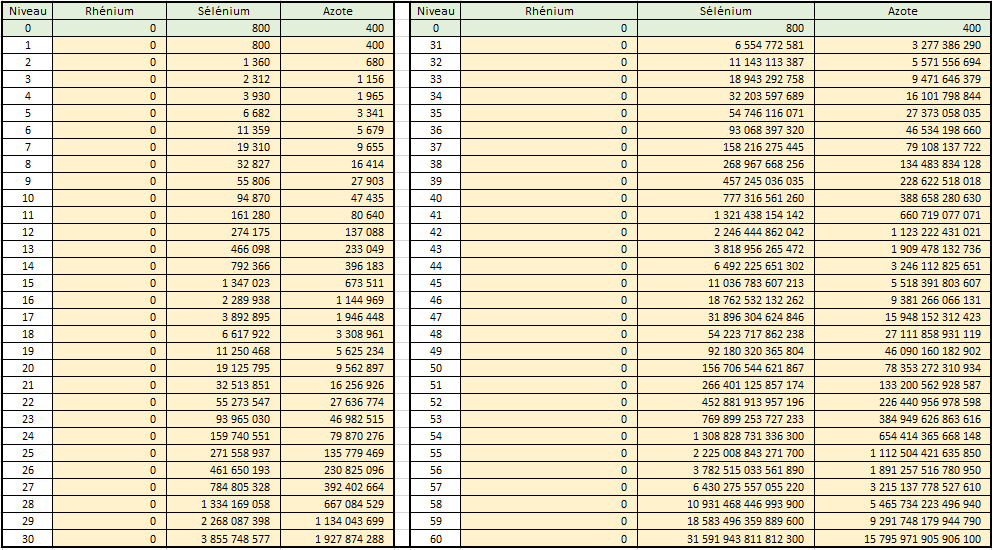Click the Rhénium cell in the Niveau 50 row
The image size is (992, 550).
coord(549,368)
